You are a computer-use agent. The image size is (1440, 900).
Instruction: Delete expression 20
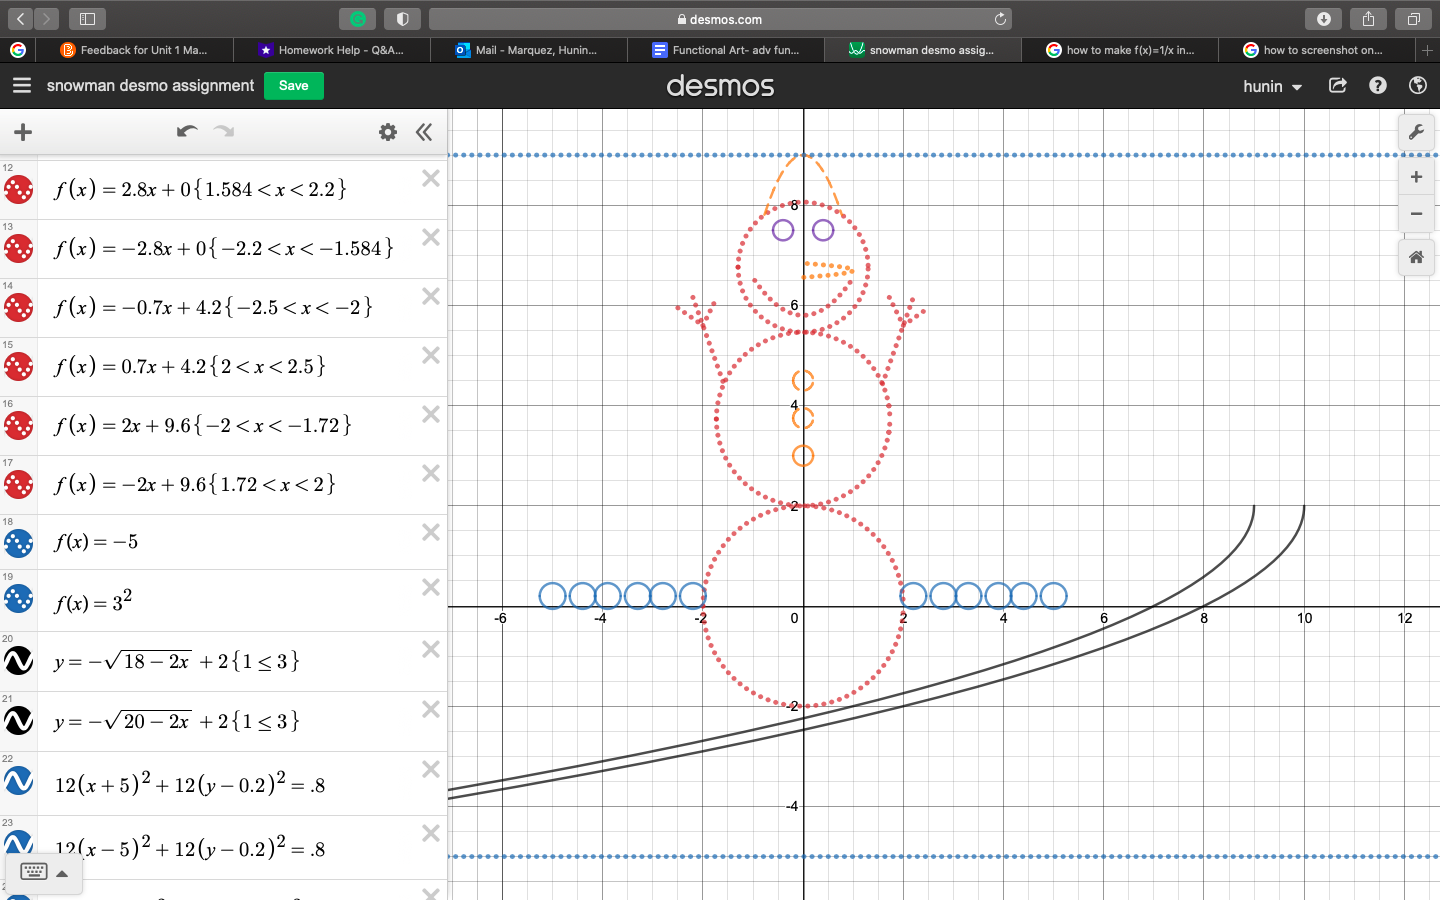pyautogui.click(x=431, y=649)
